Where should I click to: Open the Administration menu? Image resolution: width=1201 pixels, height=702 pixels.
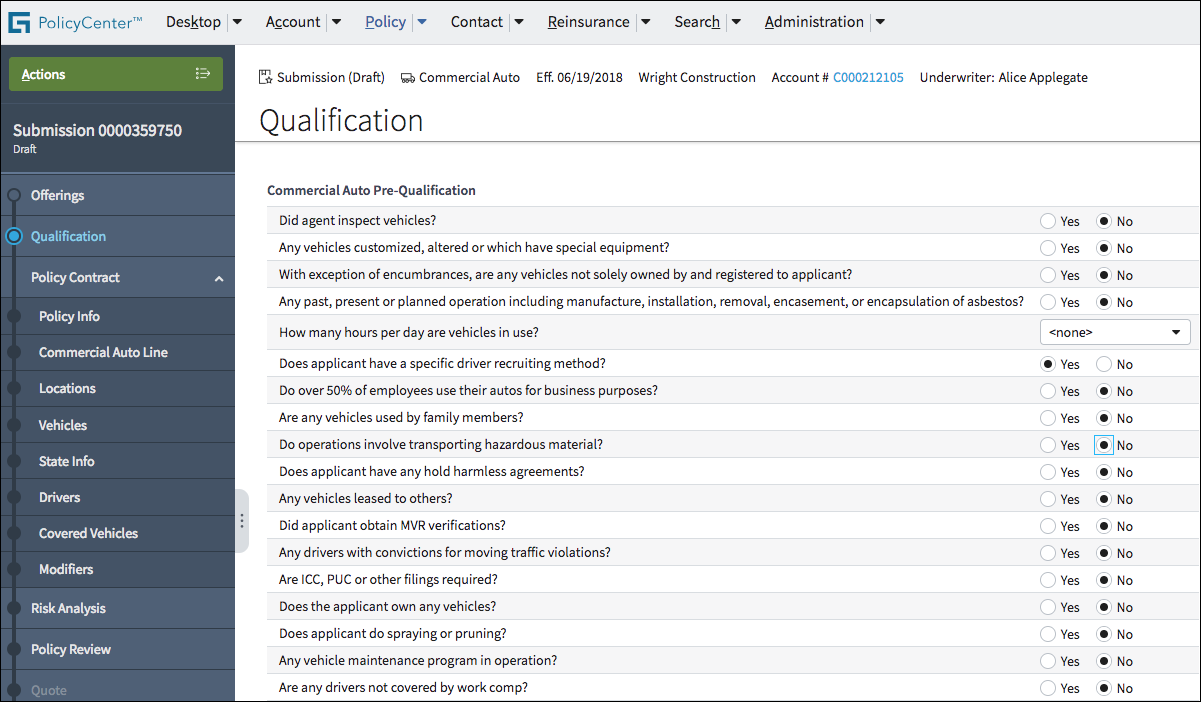tap(813, 22)
